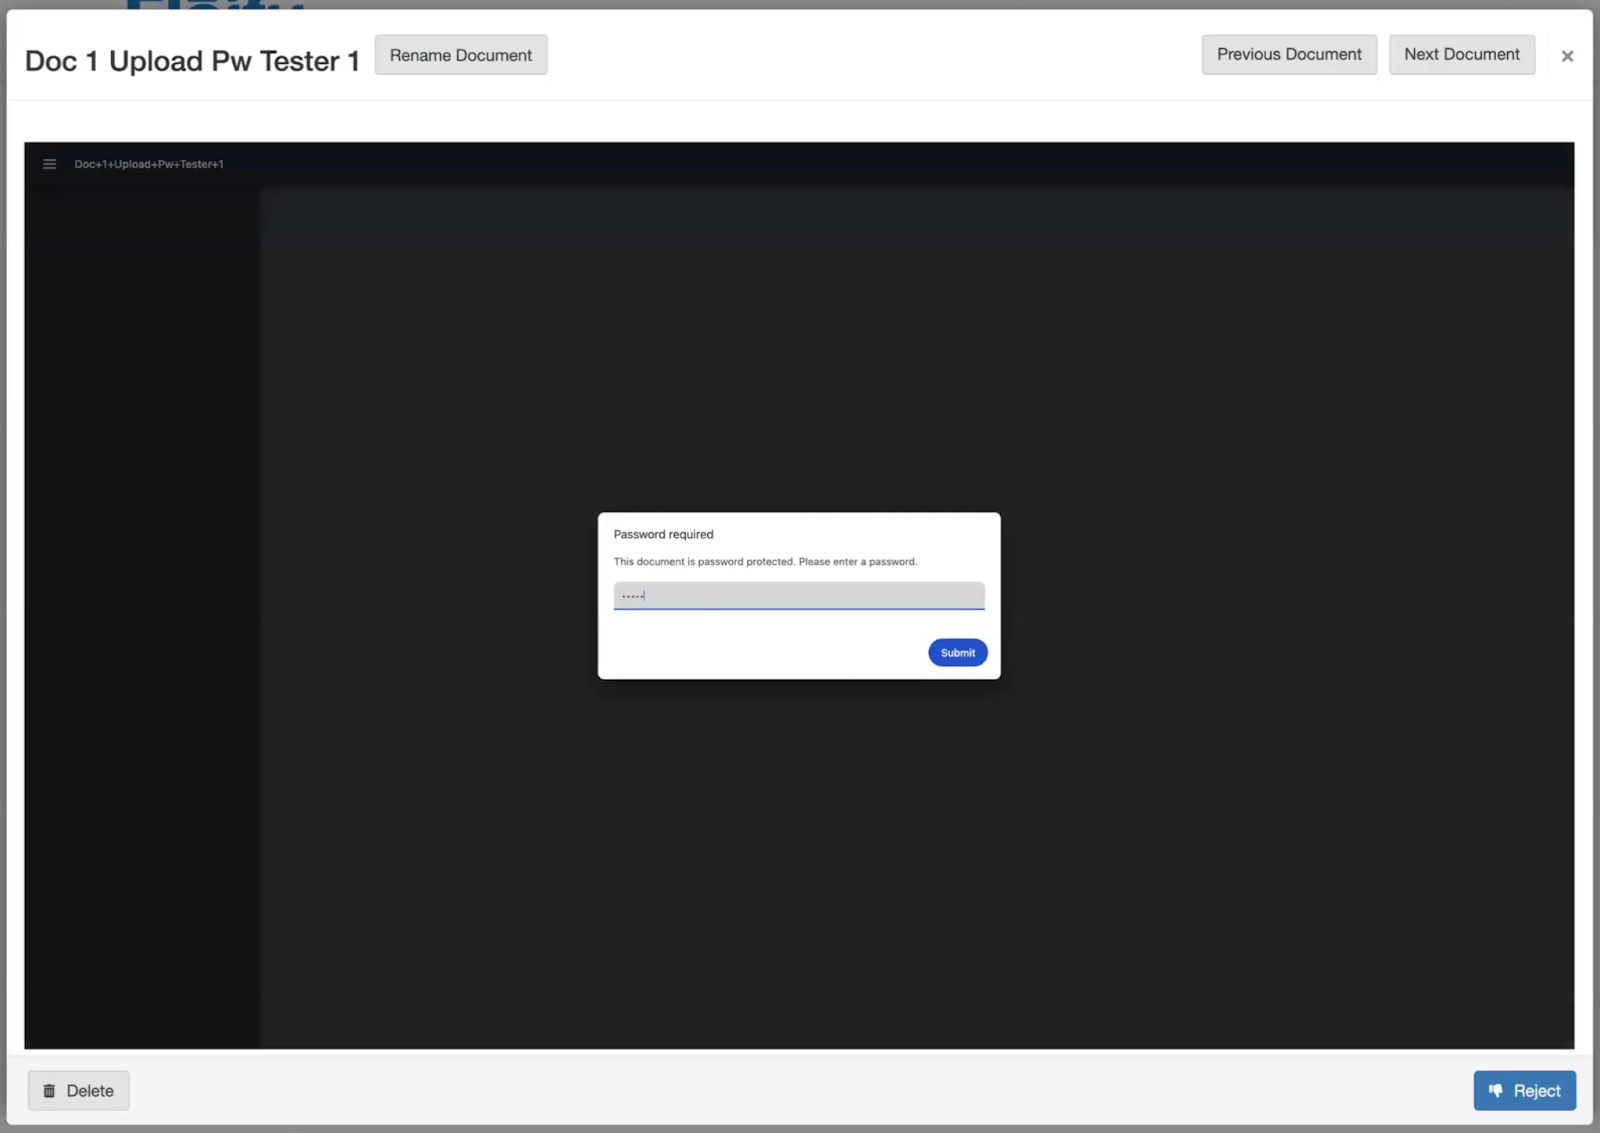Click the Doc+1+Upload+Pw+Tester+1 filename in the viewer

pos(149,164)
